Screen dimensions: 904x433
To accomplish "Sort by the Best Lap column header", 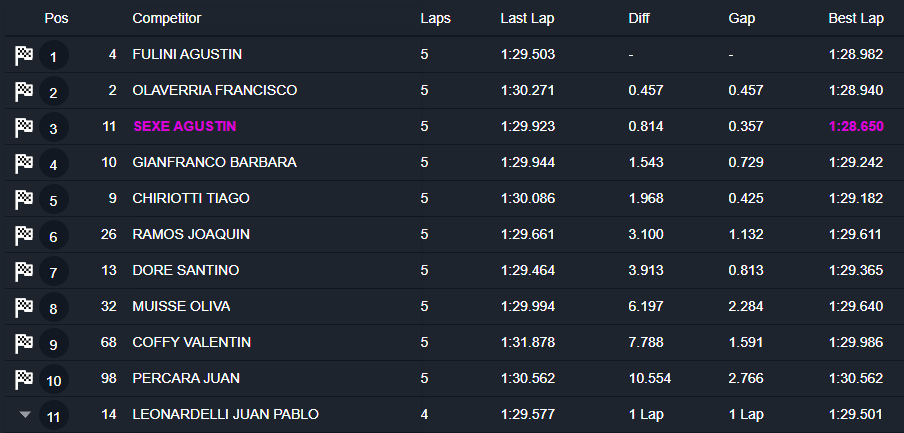I will point(856,18).
